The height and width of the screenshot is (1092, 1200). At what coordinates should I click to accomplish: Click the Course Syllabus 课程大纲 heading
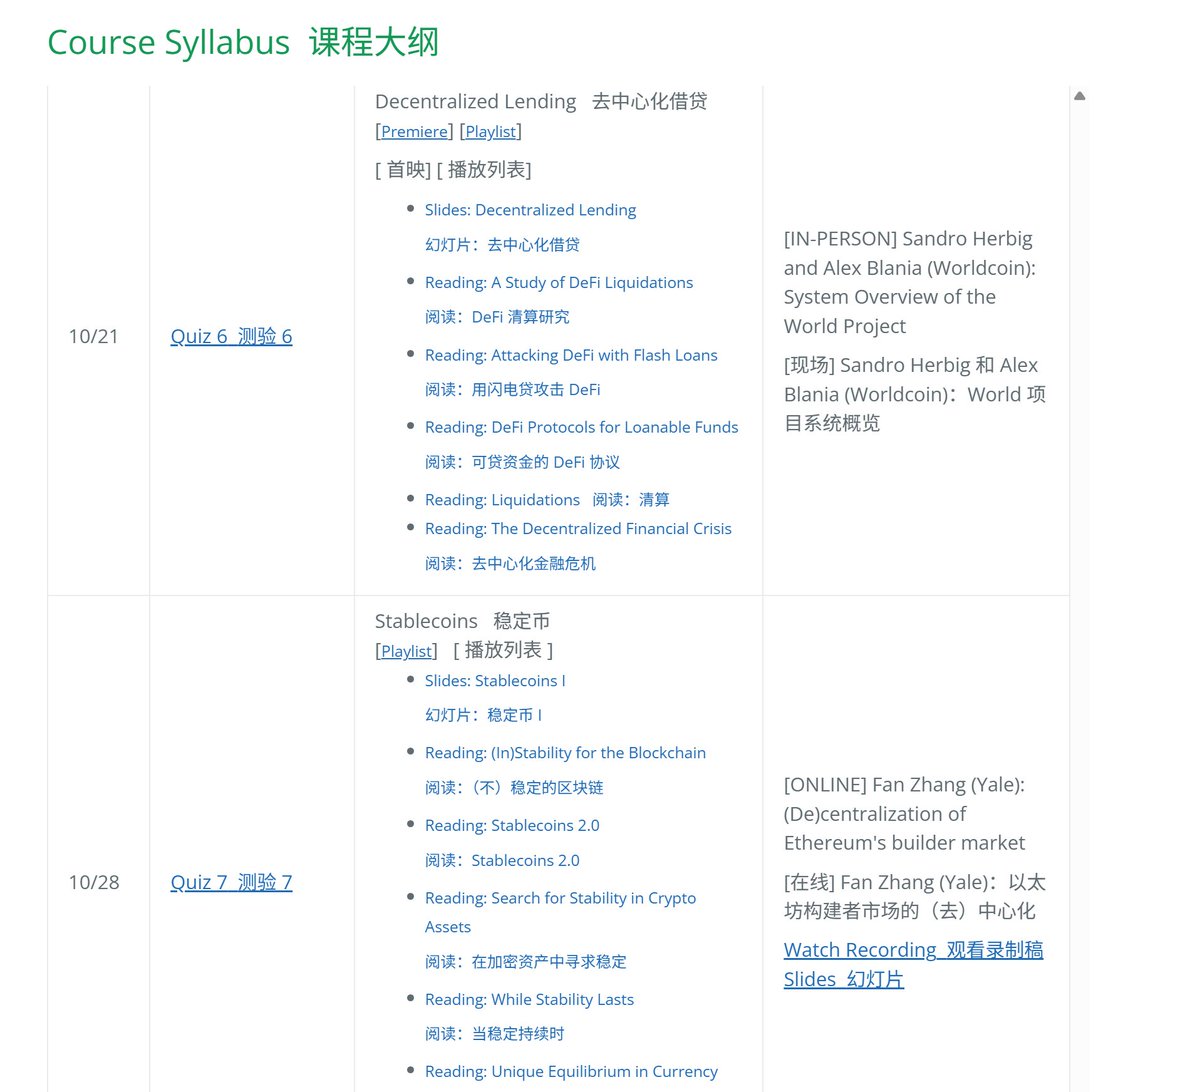(x=243, y=42)
